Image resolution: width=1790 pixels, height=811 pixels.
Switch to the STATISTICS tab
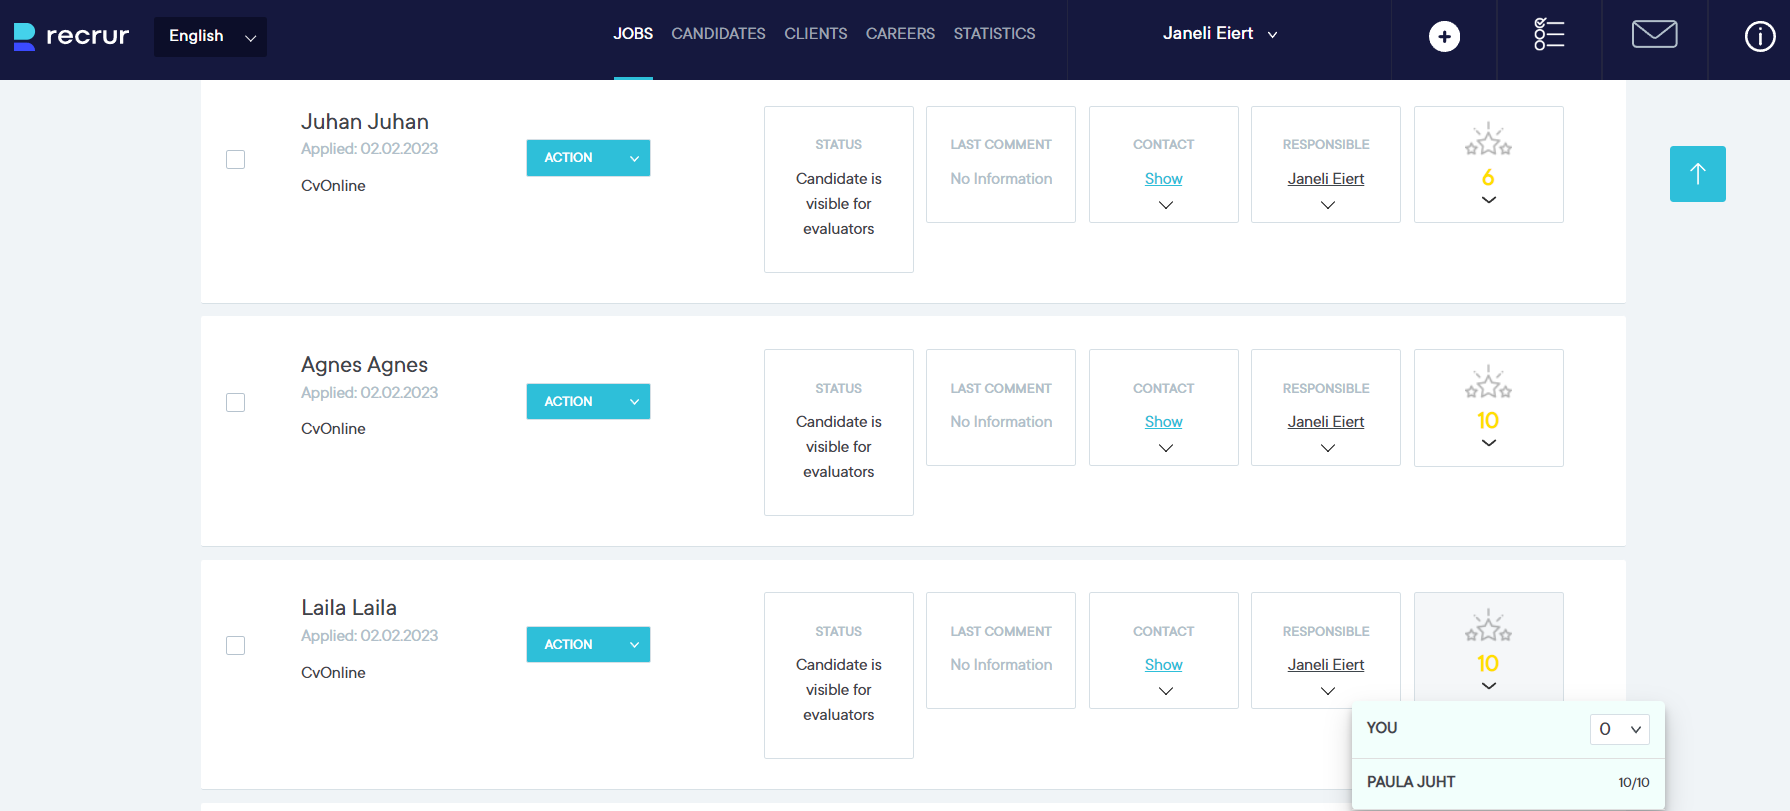click(x=994, y=34)
